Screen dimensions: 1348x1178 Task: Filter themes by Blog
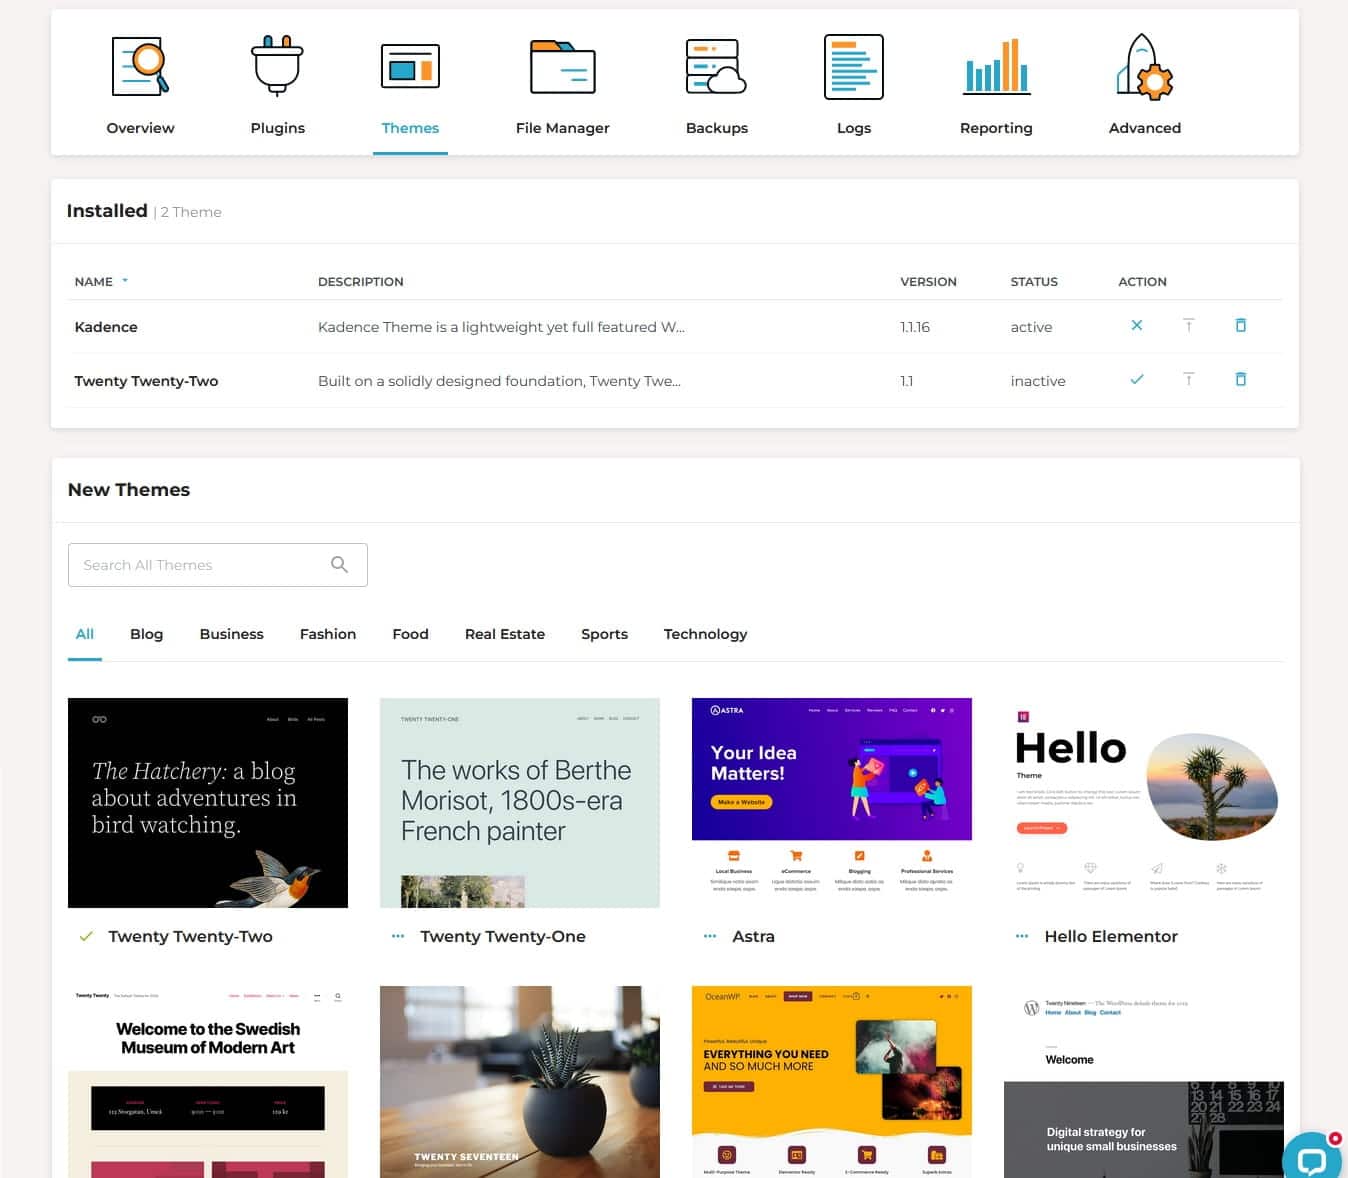(x=146, y=634)
